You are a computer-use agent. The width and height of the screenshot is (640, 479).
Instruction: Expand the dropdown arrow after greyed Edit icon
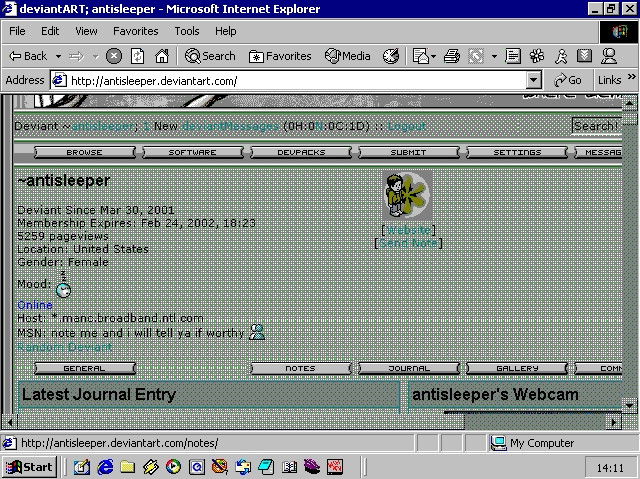(494, 56)
